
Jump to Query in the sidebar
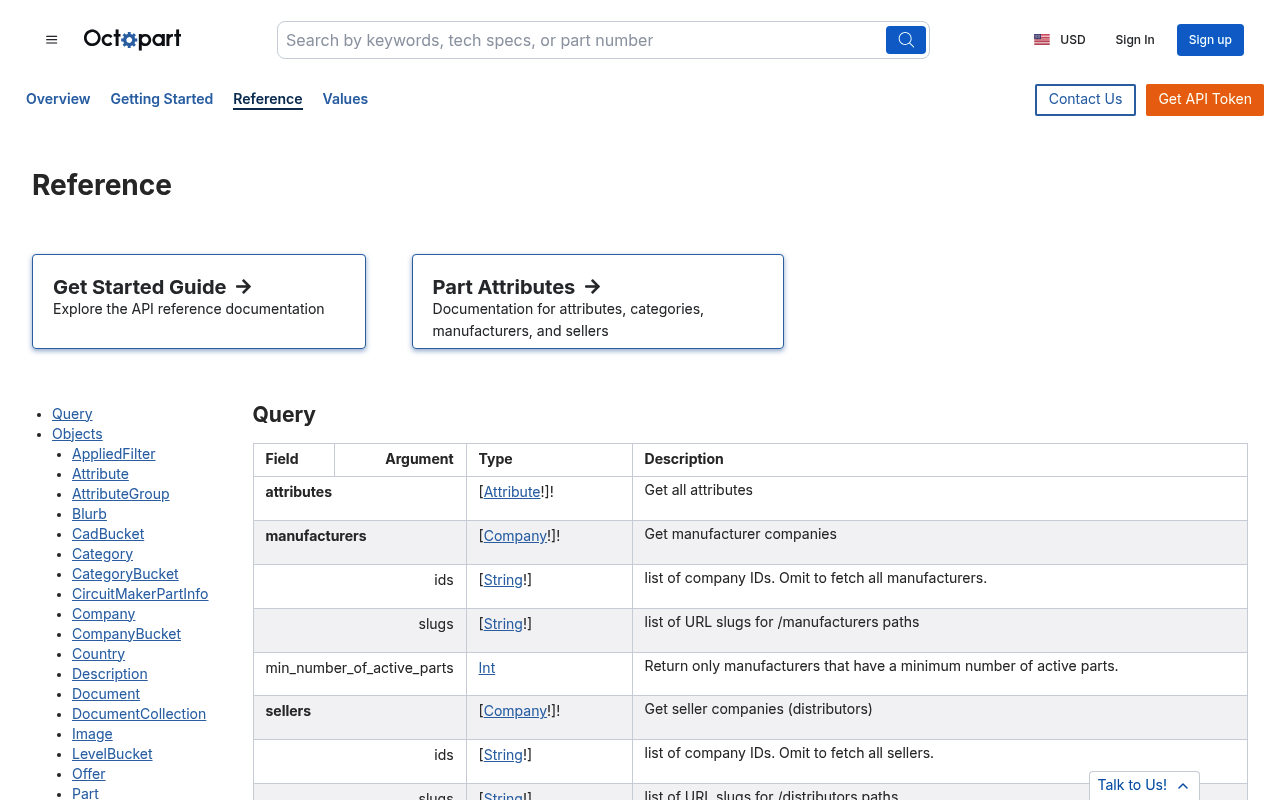tap(72, 414)
